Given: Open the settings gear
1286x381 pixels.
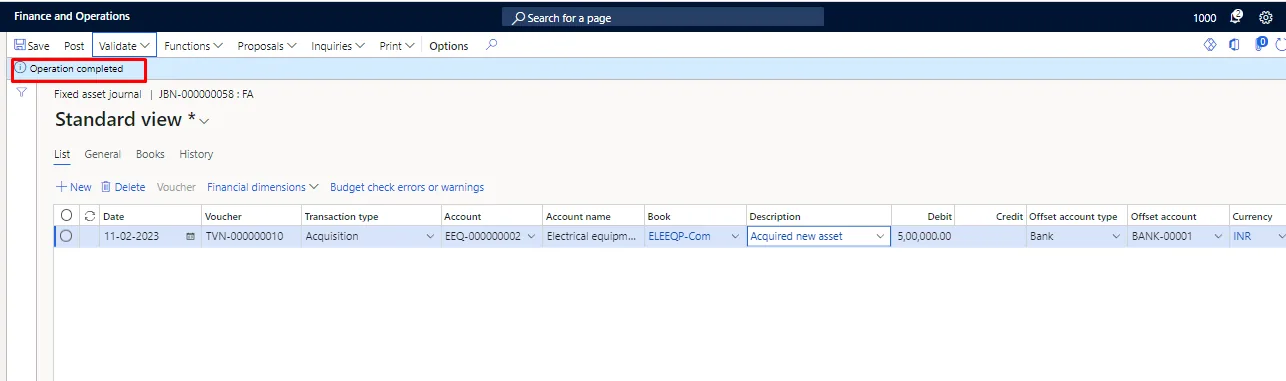Looking at the screenshot, I should [x=1265, y=17].
